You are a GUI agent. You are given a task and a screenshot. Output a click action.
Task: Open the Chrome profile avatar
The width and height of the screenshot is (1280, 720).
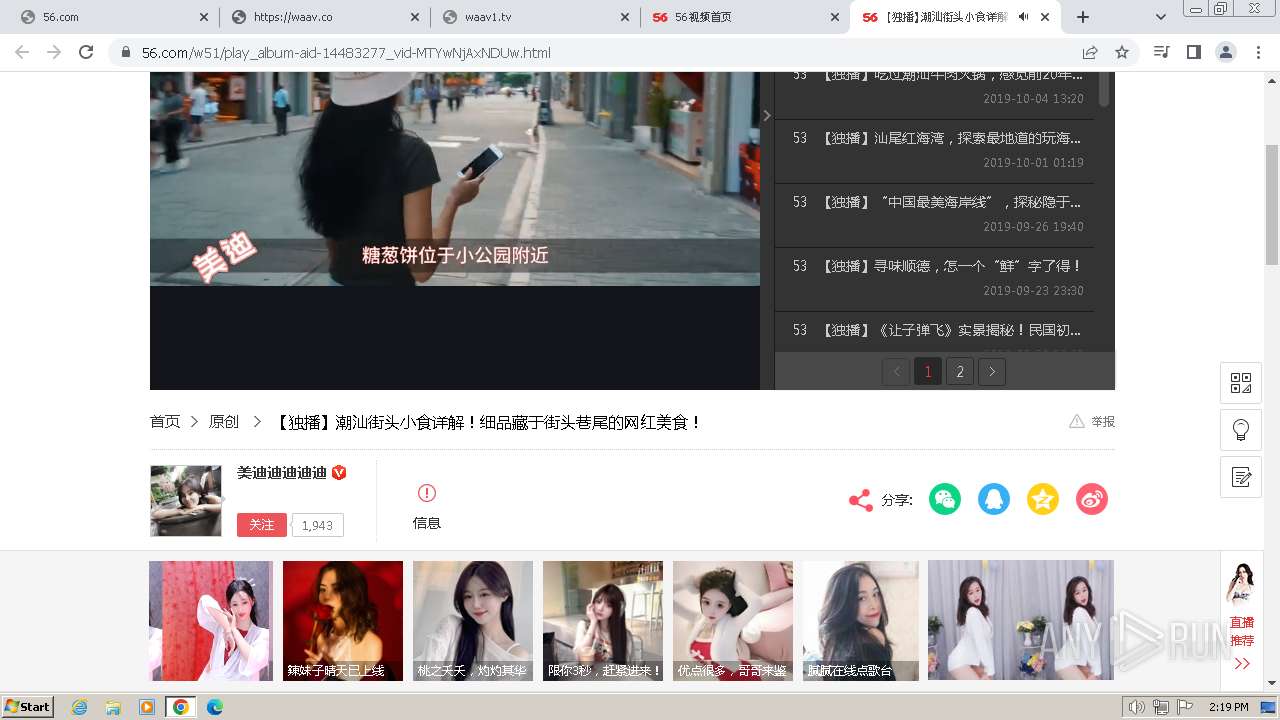[1225, 52]
